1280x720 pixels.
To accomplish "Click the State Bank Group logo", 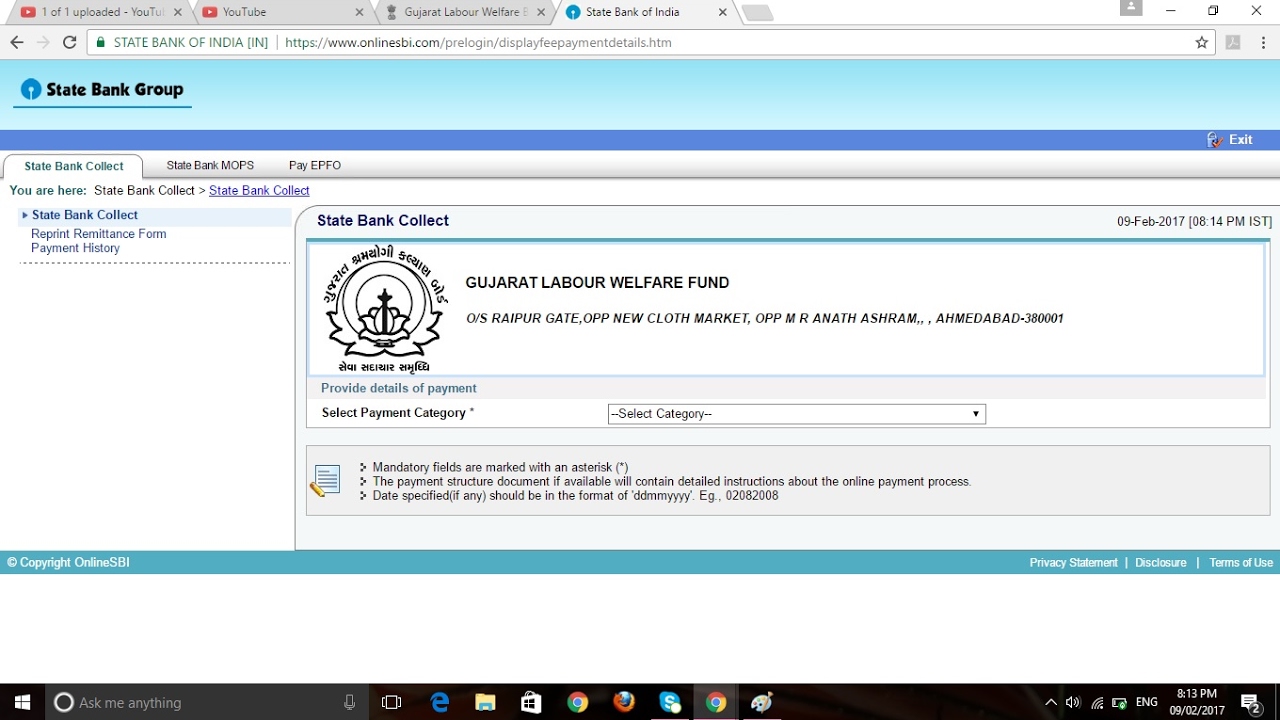I will point(103,90).
